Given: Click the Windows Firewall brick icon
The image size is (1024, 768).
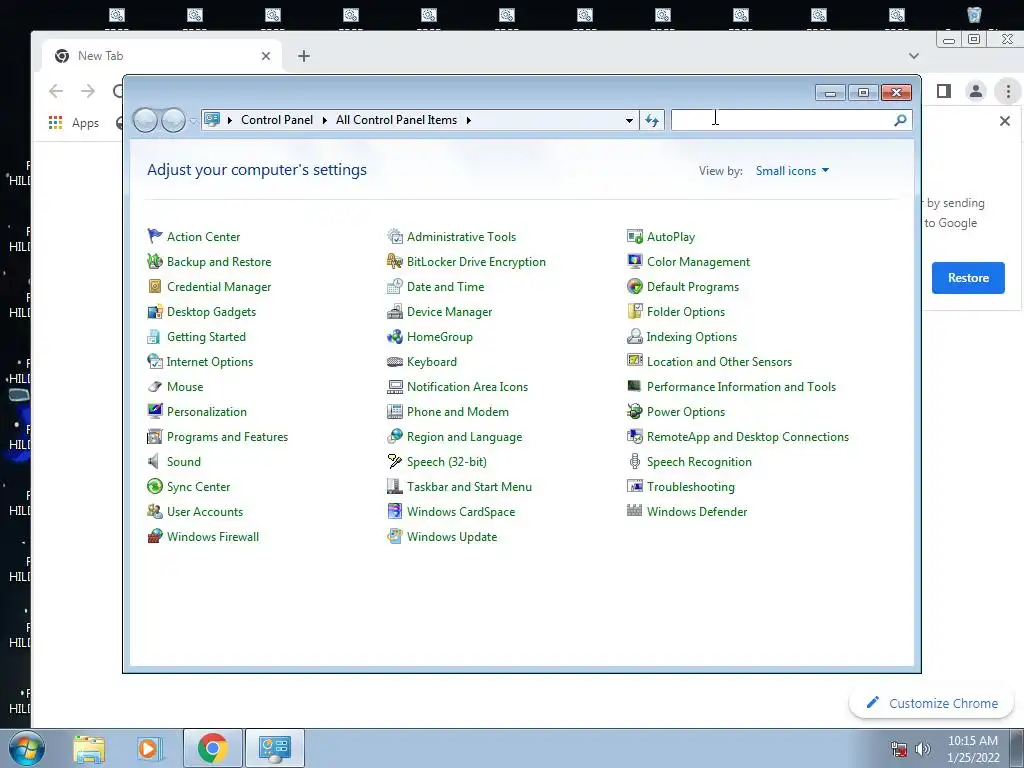Looking at the screenshot, I should point(155,536).
